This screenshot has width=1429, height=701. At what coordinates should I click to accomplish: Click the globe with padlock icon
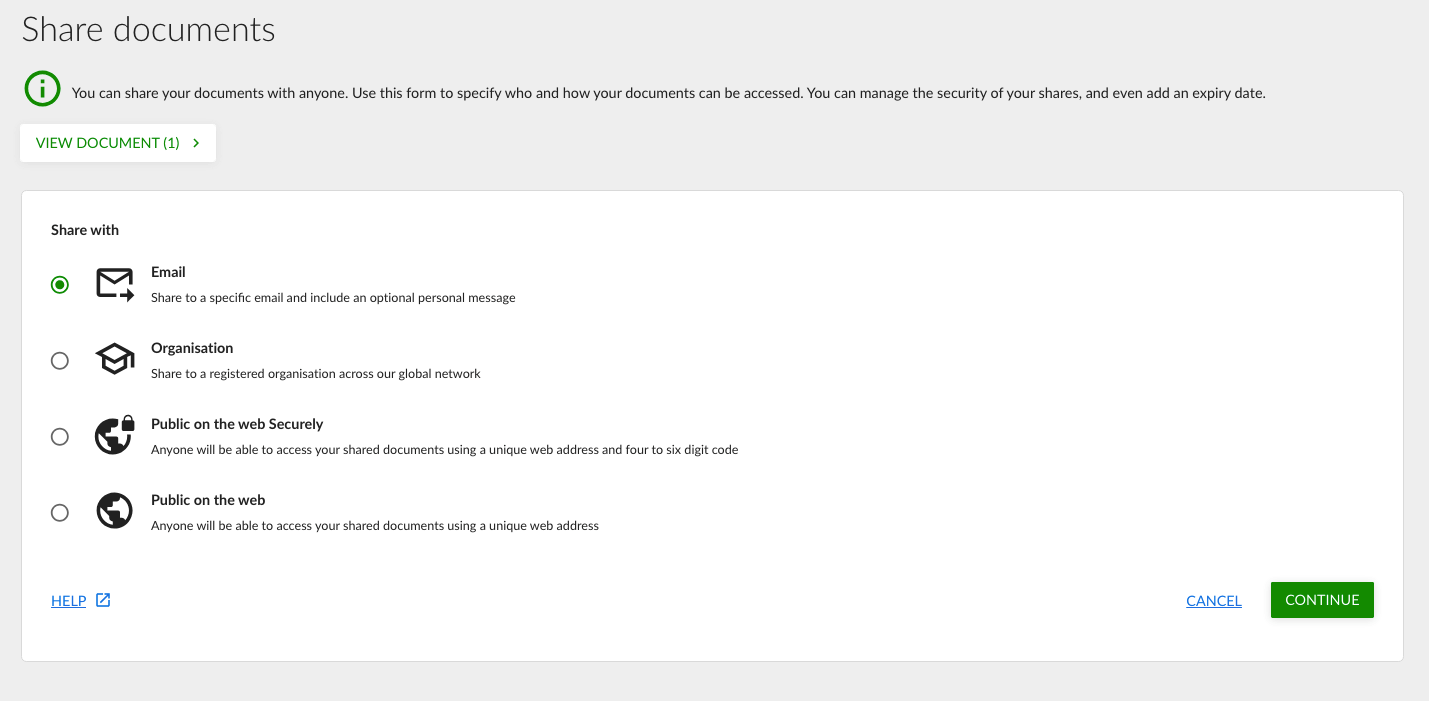click(x=114, y=436)
